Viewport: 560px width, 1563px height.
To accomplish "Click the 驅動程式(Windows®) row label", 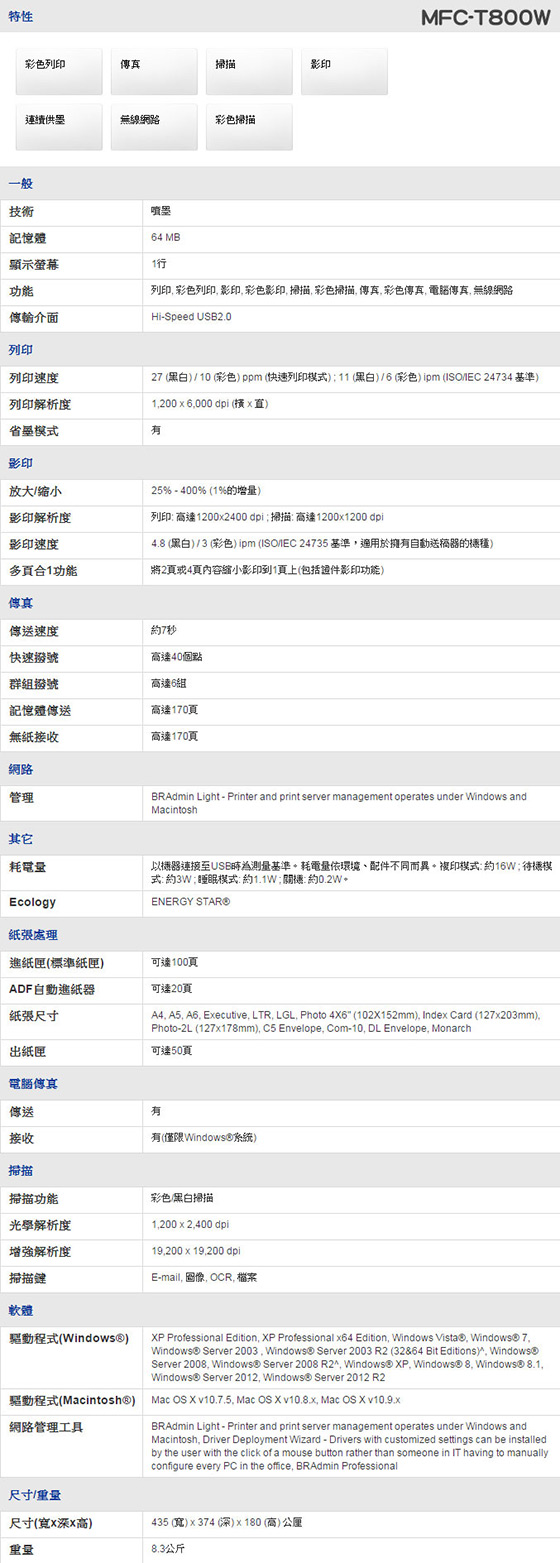I will click(x=68, y=1338).
